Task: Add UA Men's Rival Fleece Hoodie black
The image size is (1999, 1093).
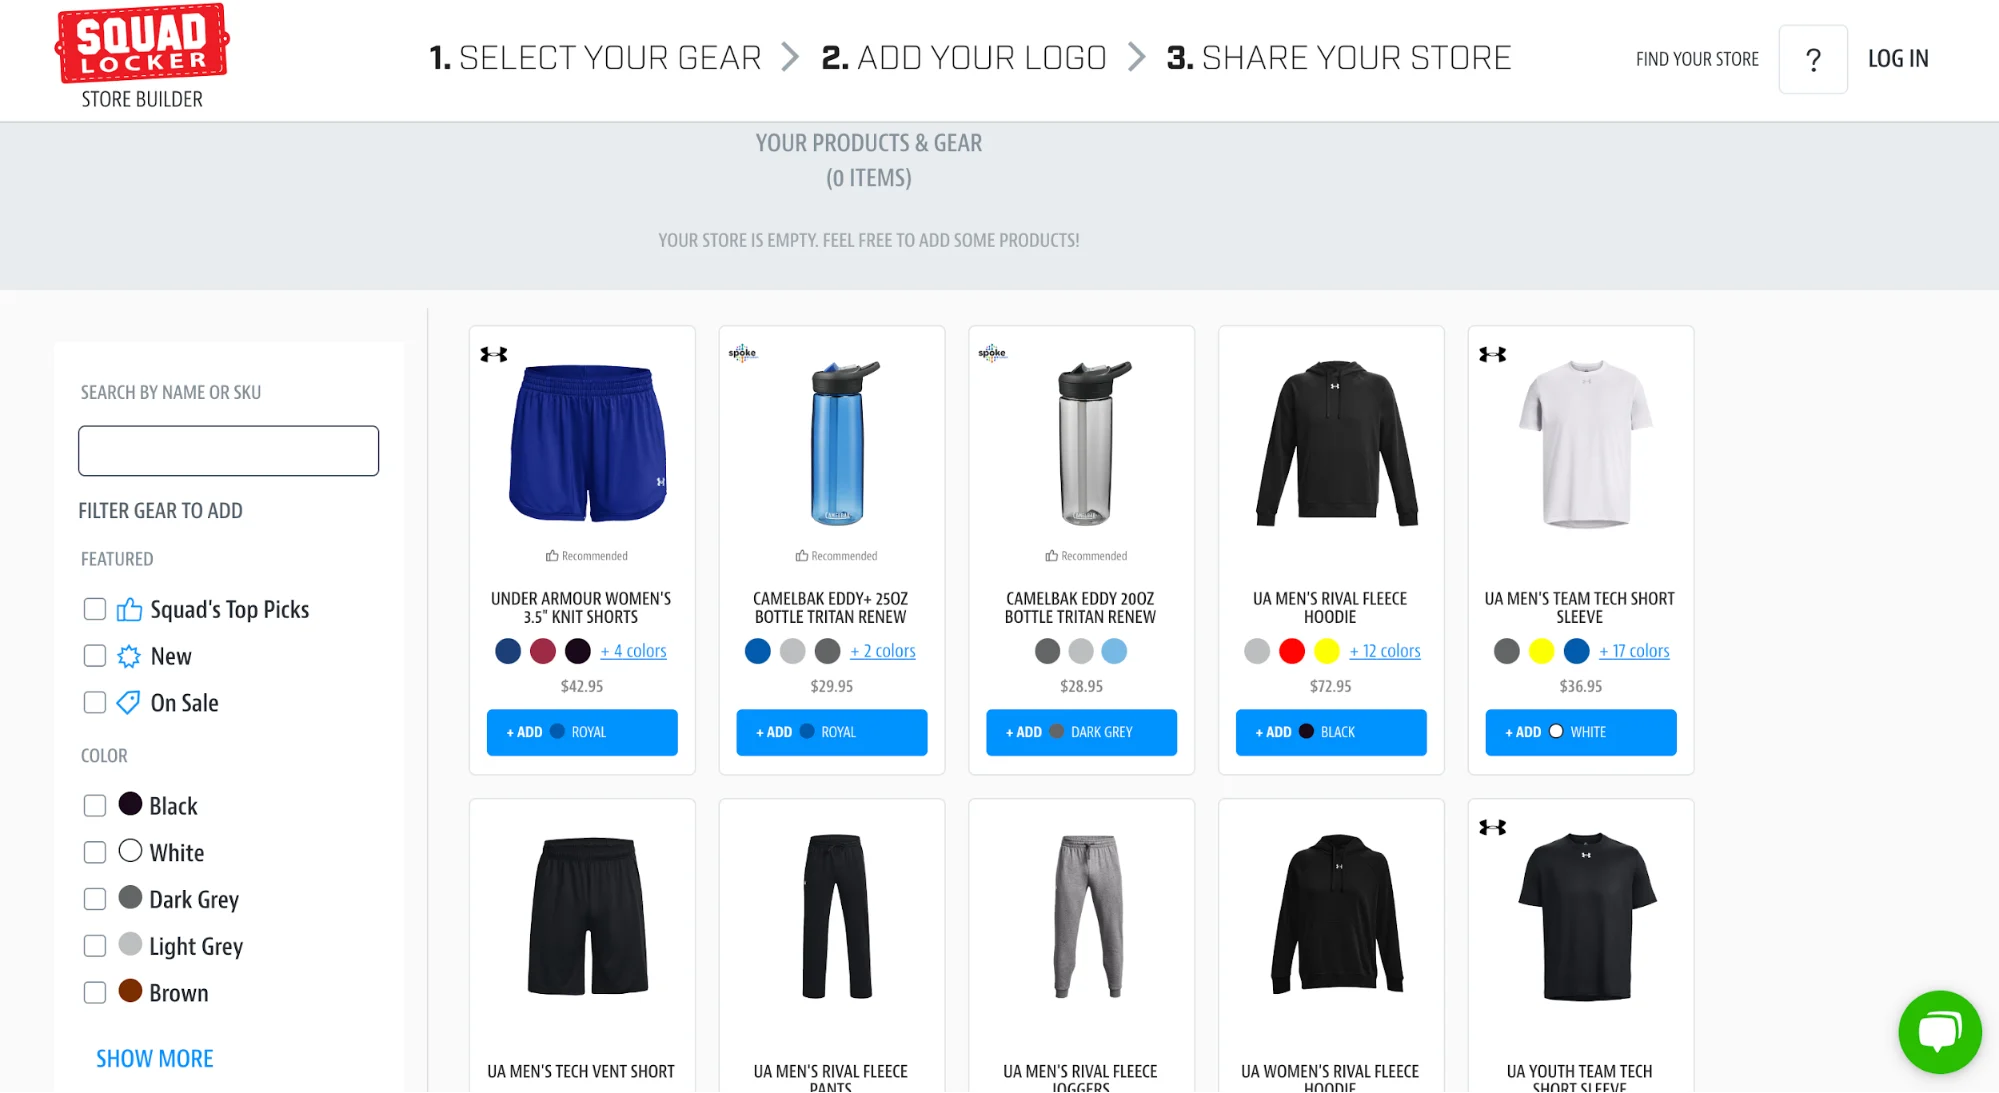Action: click(x=1330, y=731)
